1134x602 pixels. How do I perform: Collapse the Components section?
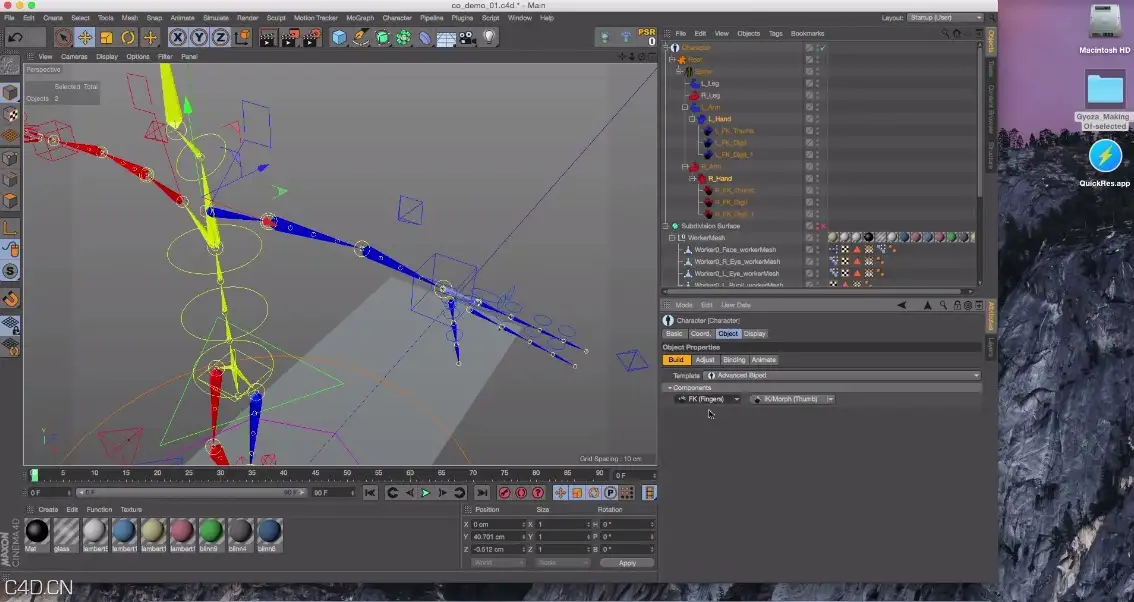point(670,388)
